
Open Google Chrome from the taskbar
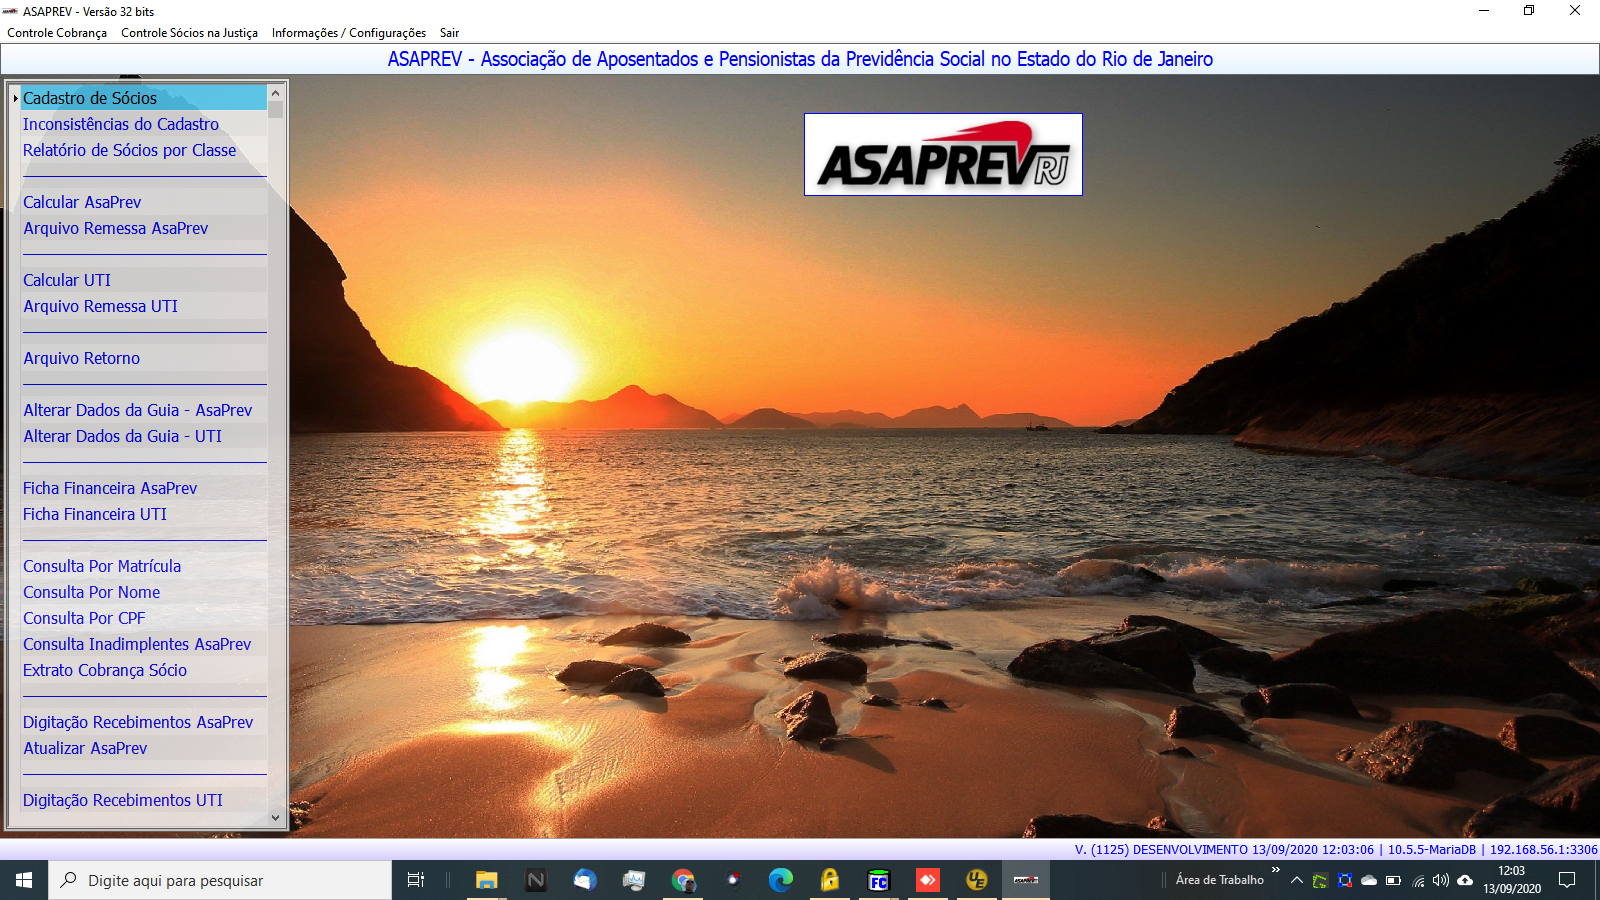point(683,880)
